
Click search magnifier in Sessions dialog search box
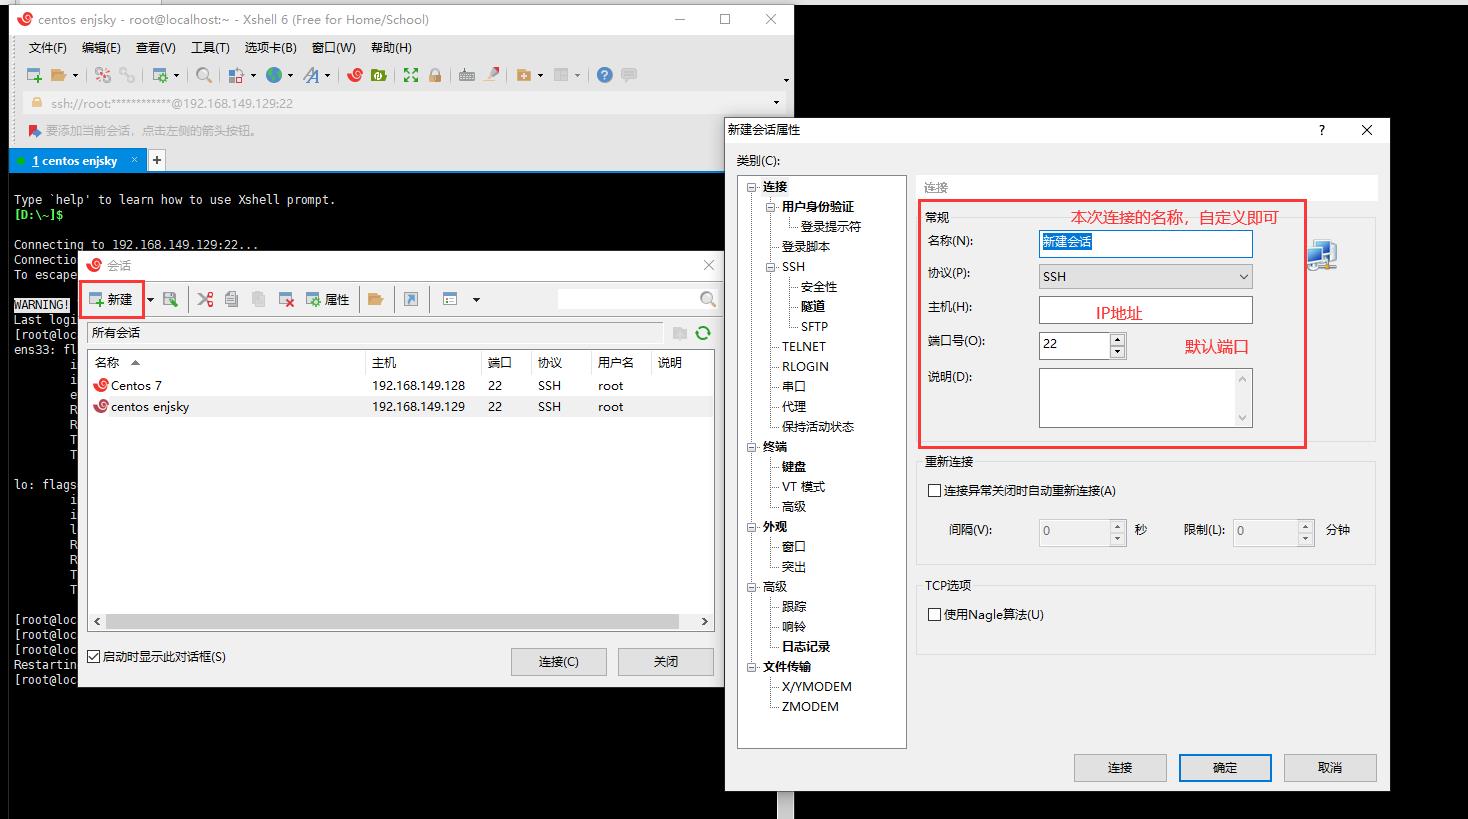point(708,299)
